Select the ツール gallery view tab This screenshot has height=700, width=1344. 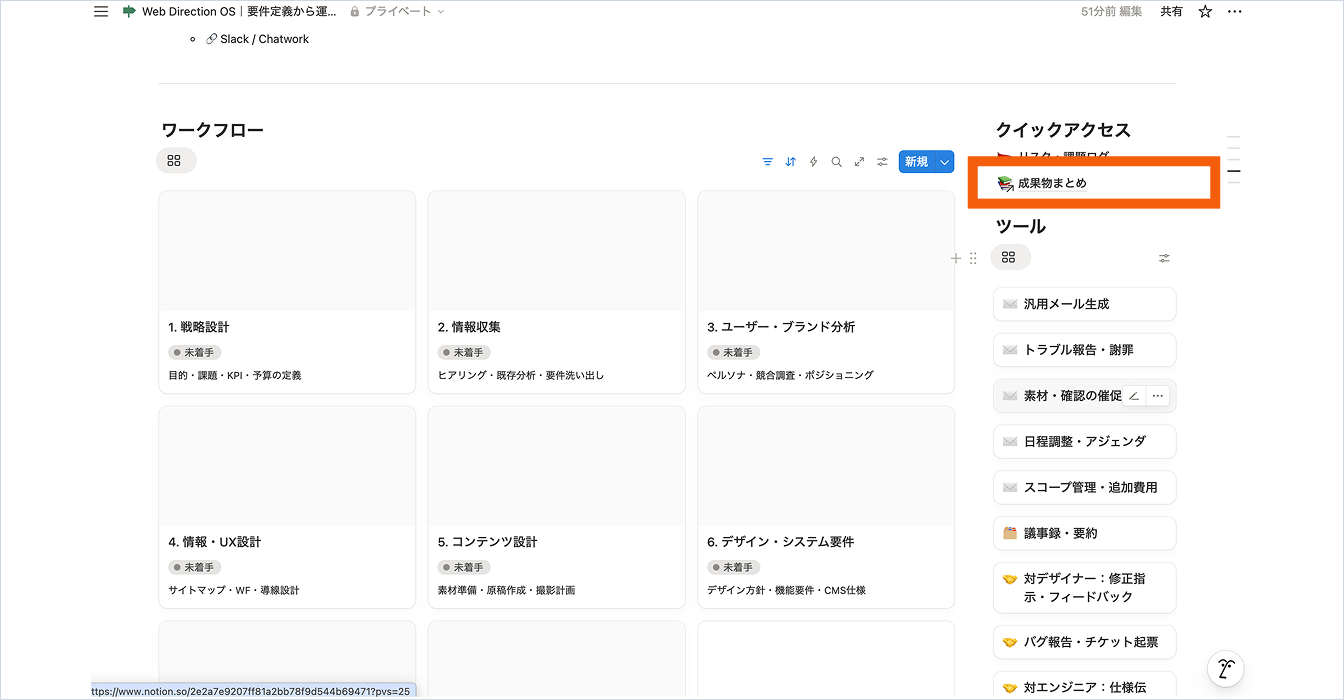click(x=1009, y=258)
